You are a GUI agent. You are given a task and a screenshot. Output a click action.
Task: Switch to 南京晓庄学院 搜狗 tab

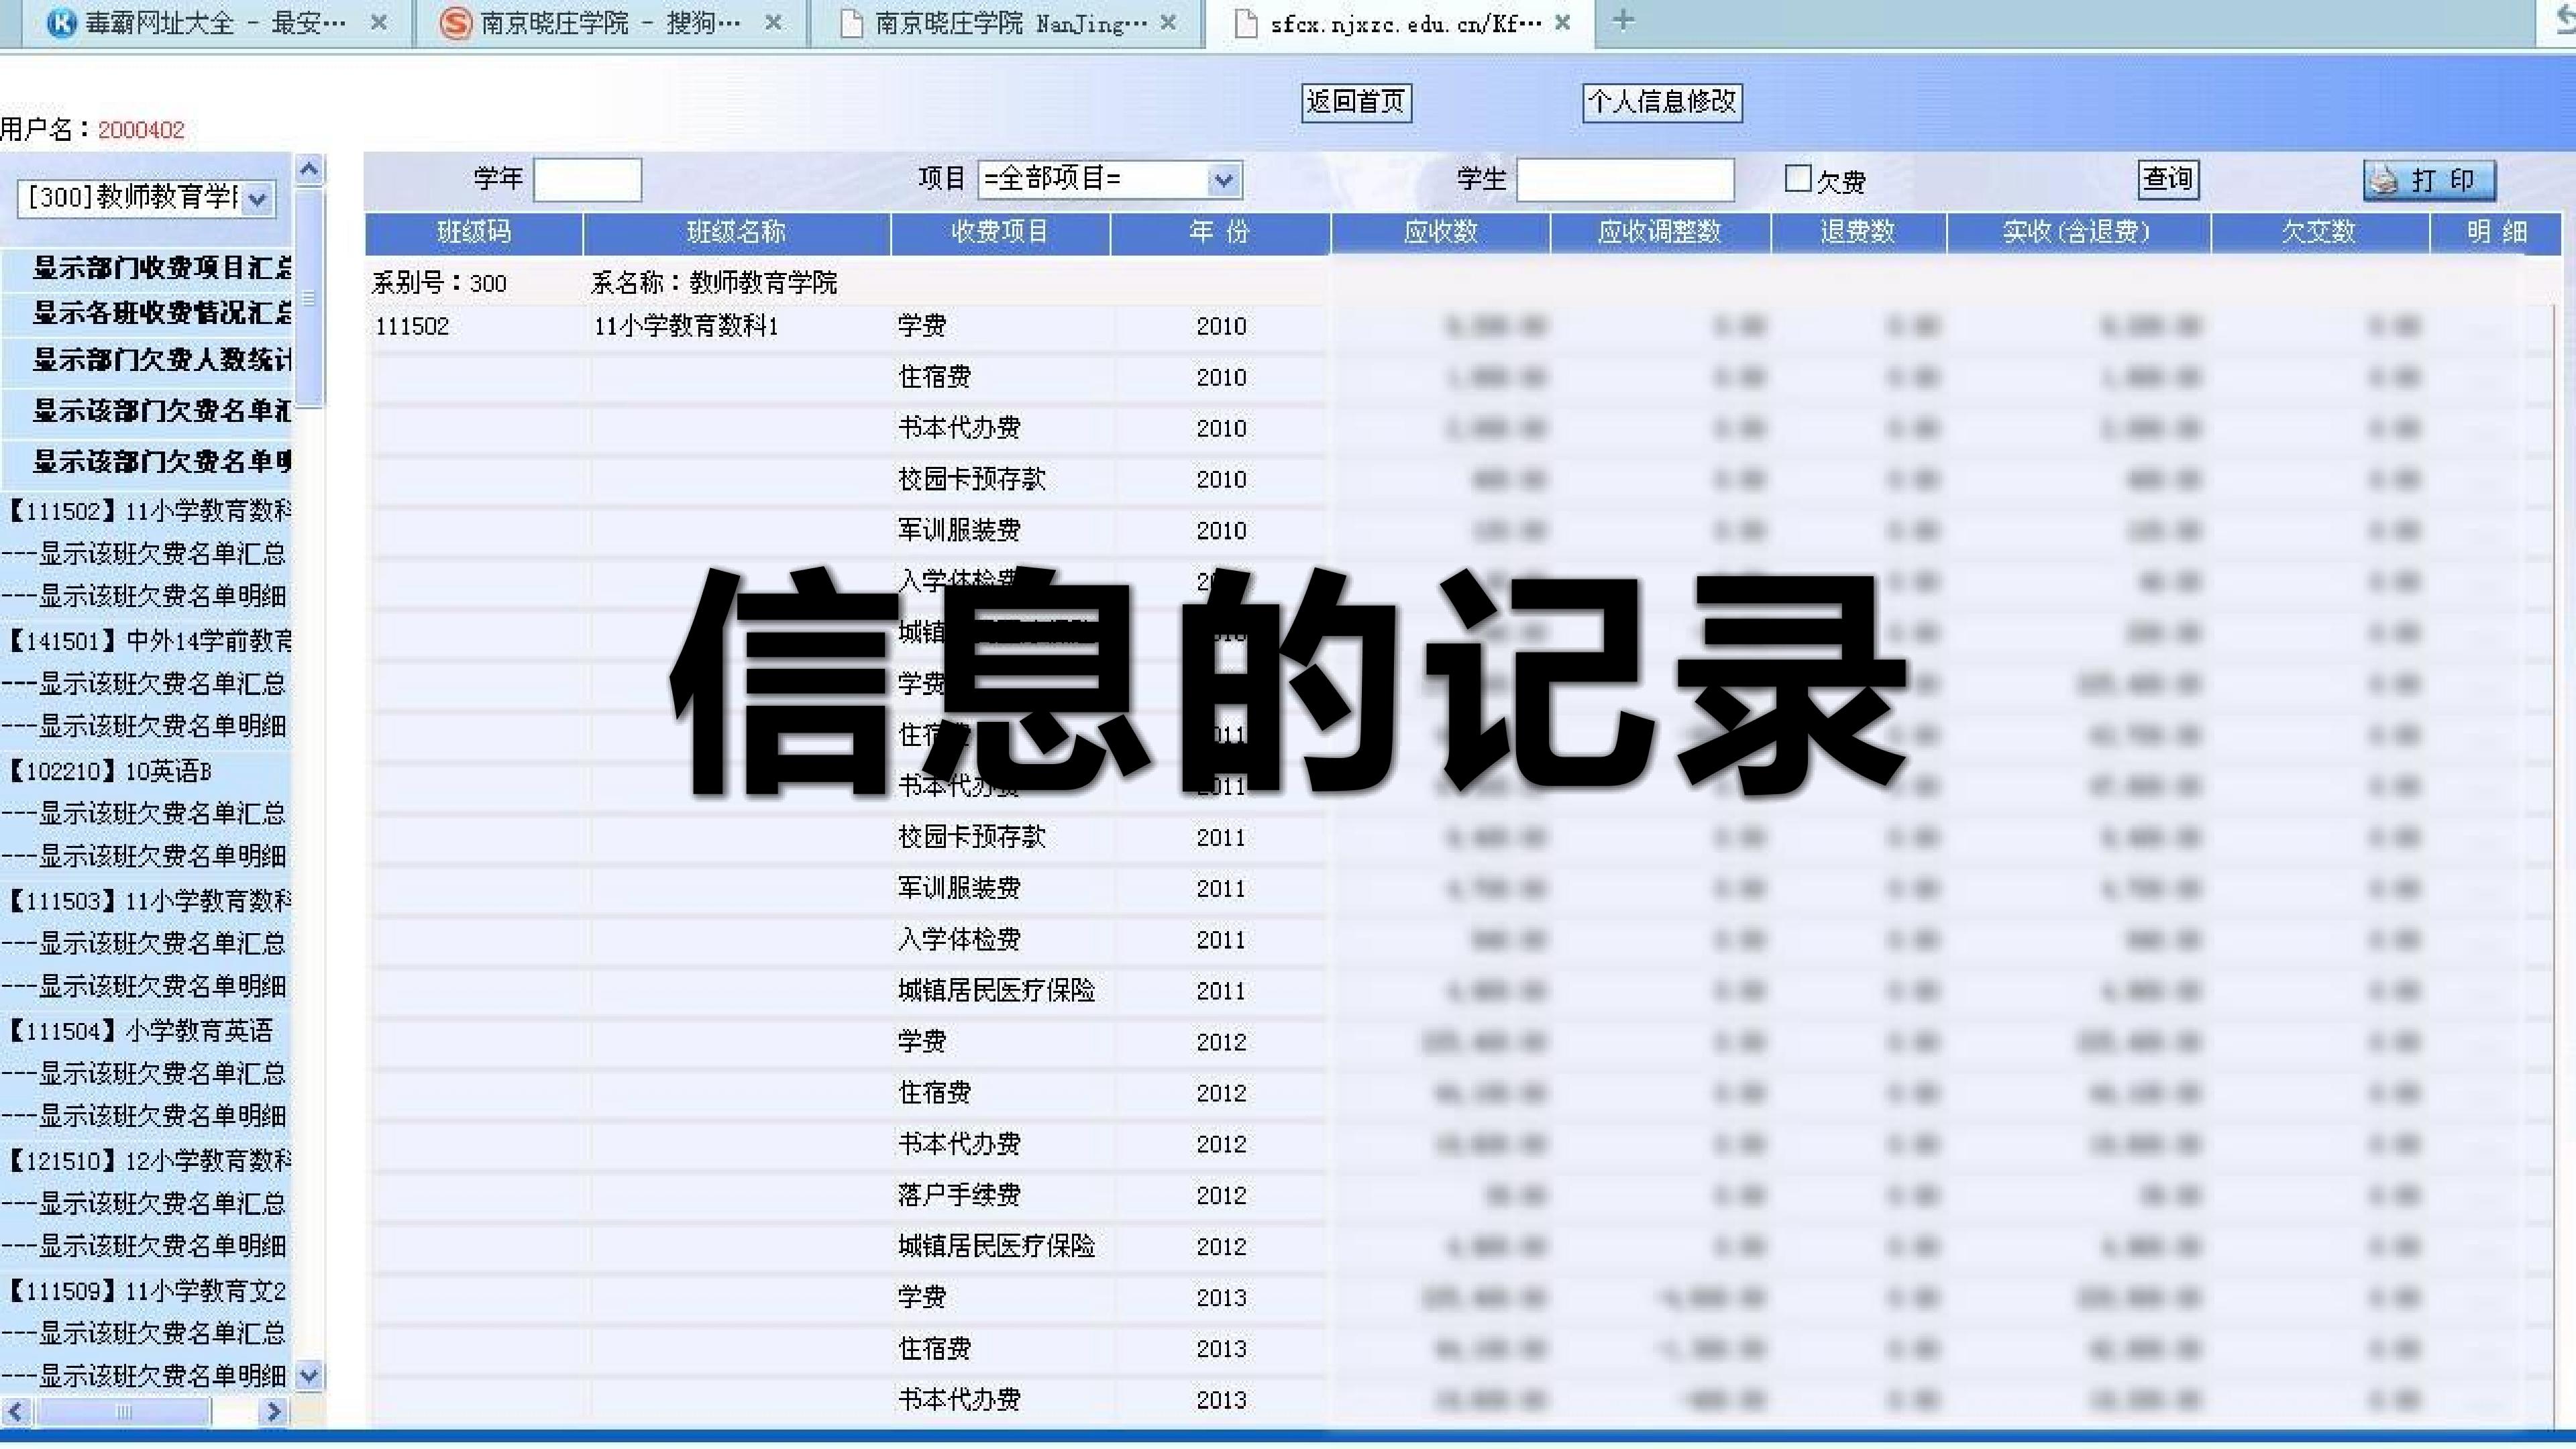[610, 23]
